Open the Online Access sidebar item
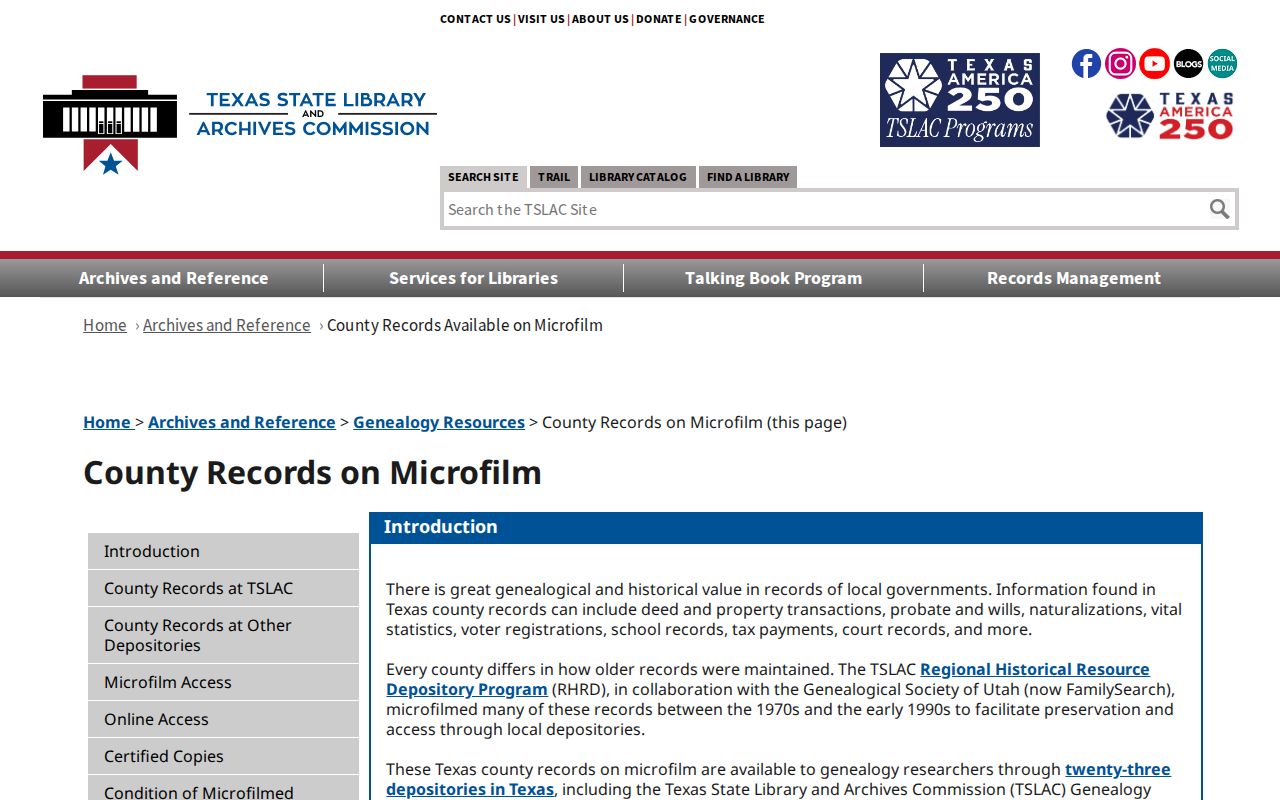This screenshot has height=800, width=1280. pyautogui.click(x=223, y=719)
